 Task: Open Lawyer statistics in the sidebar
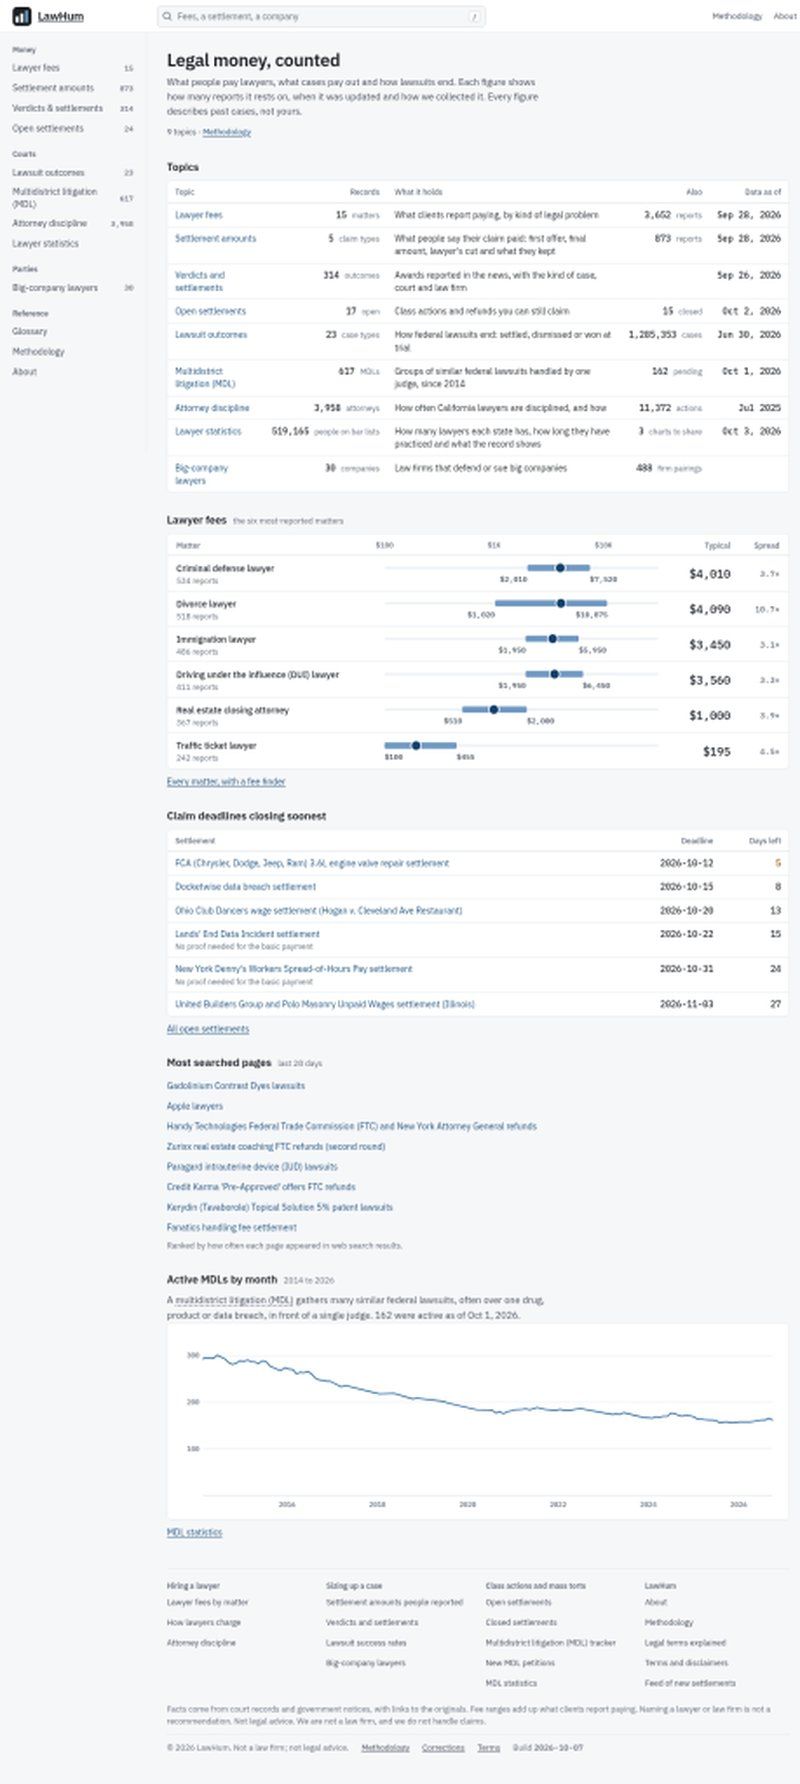45,244
